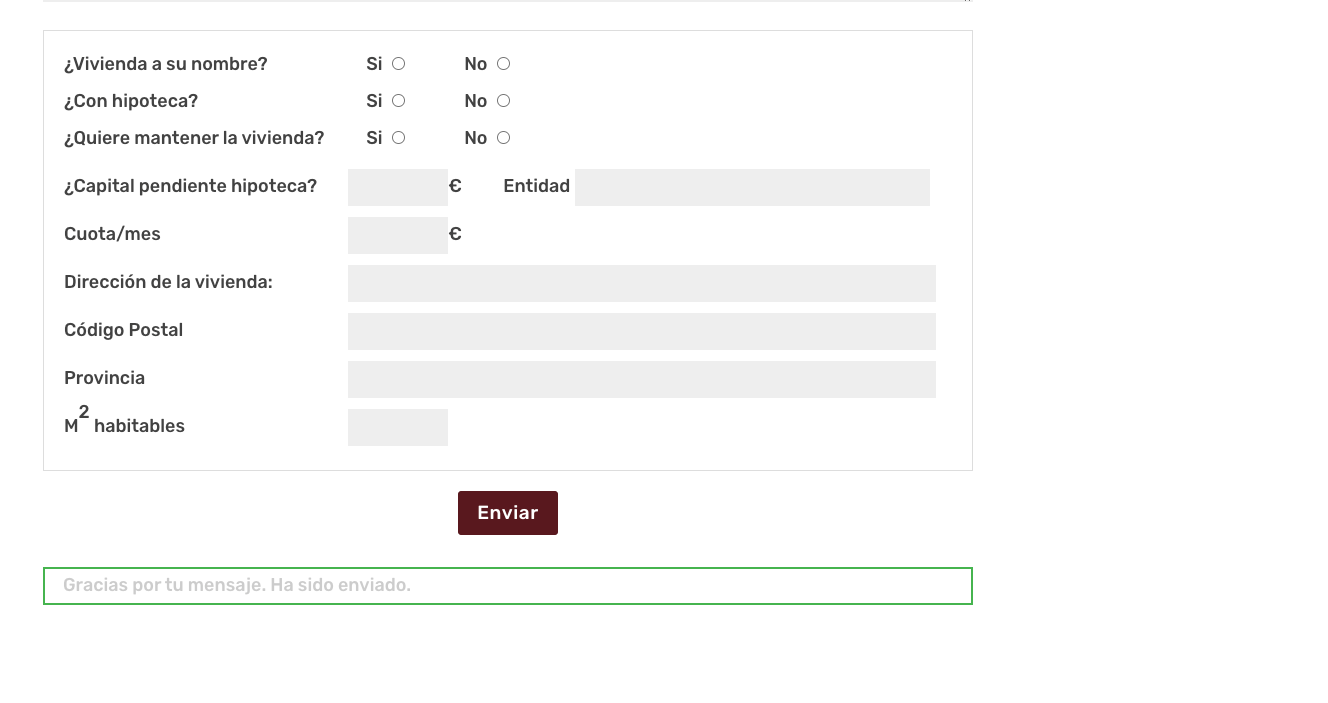
Task: Focus the Código Postal input
Action: [x=642, y=331]
